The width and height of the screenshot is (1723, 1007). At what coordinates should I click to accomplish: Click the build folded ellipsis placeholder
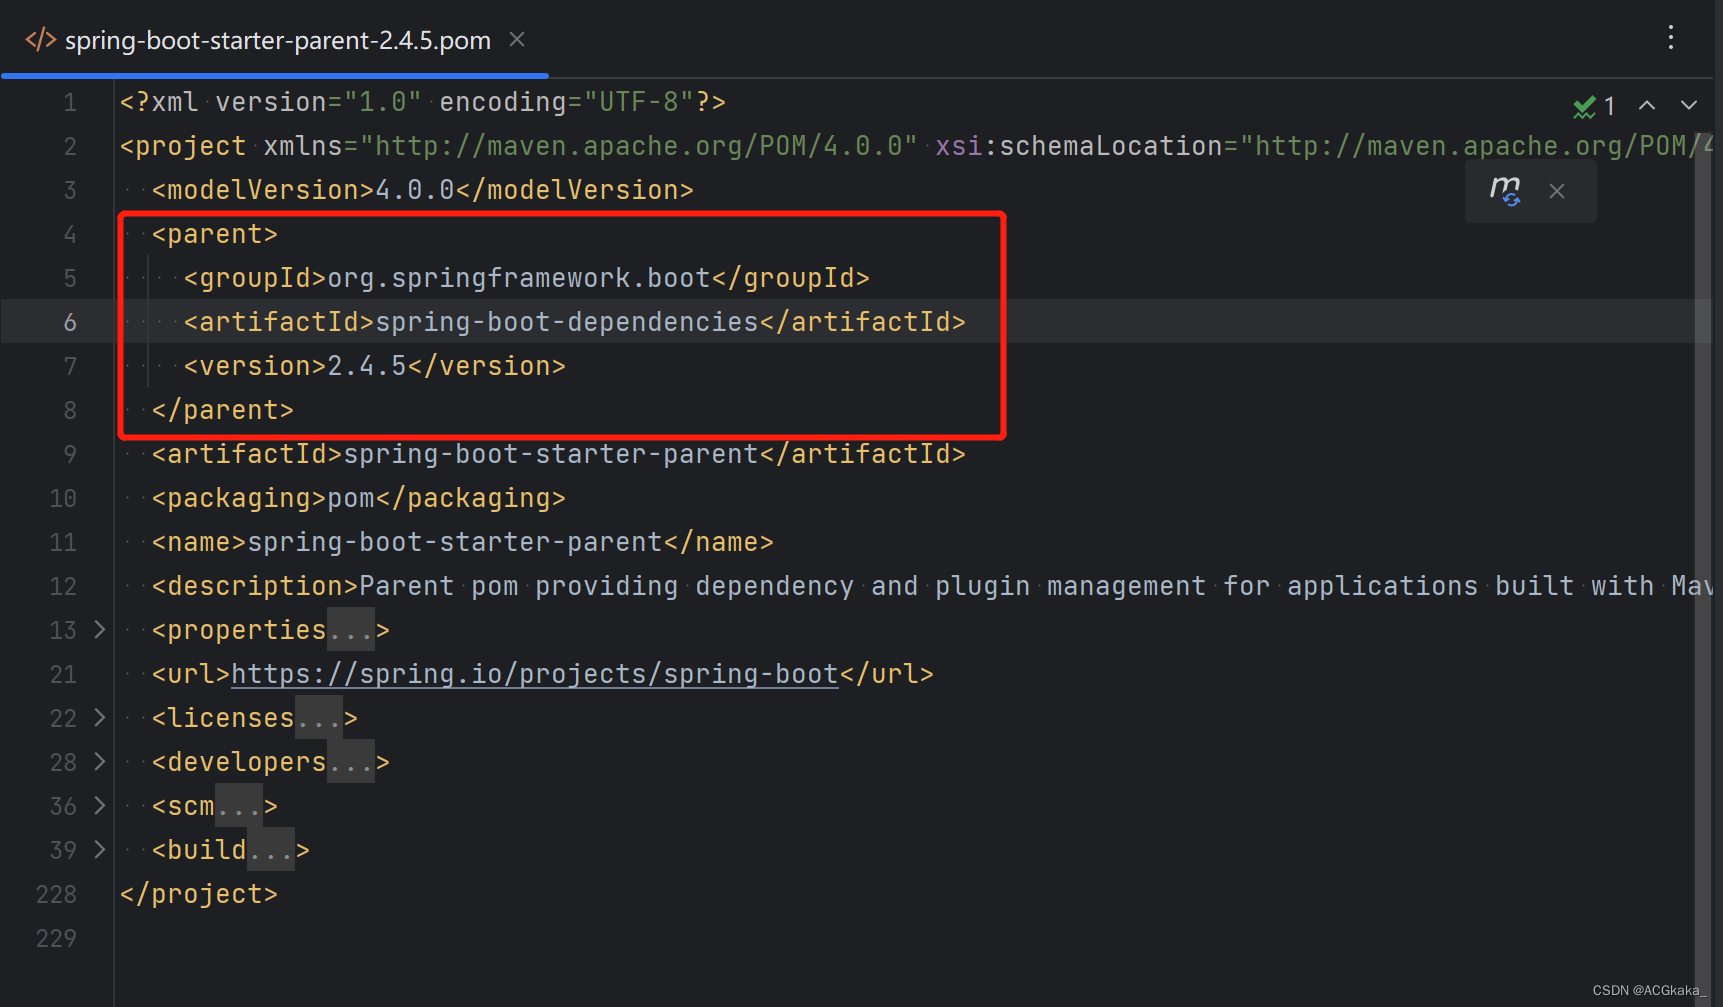(x=271, y=850)
